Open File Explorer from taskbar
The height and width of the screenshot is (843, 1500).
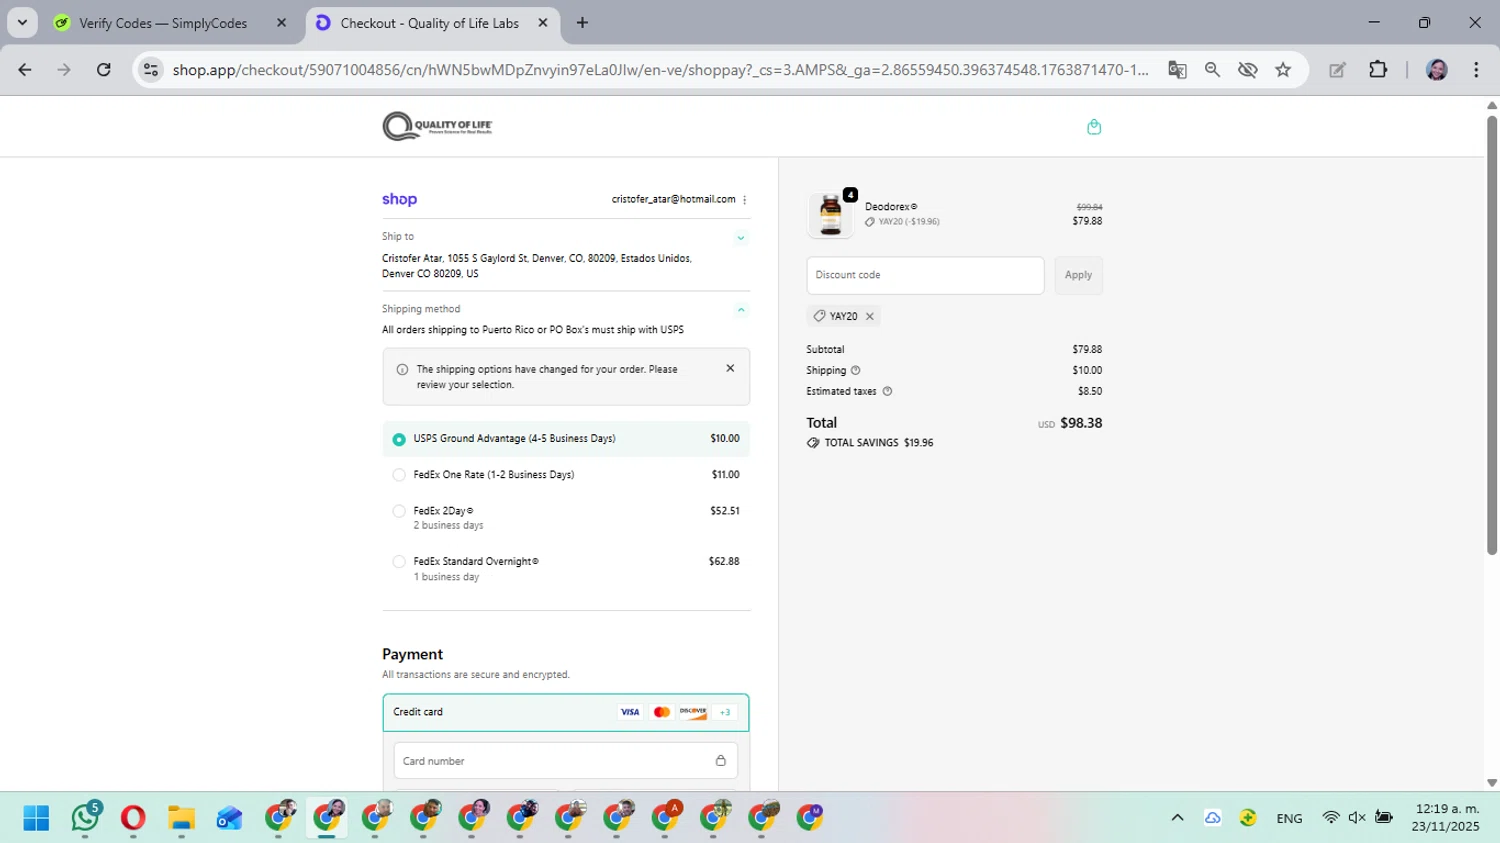(x=181, y=818)
